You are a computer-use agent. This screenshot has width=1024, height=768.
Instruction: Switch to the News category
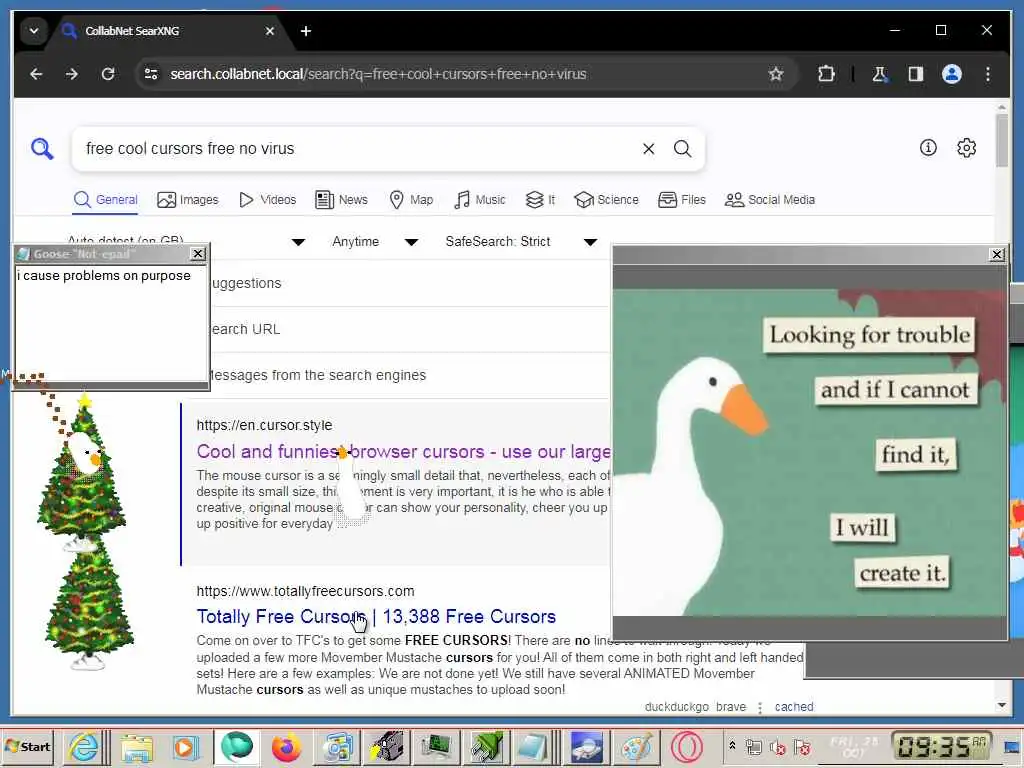tap(342, 199)
